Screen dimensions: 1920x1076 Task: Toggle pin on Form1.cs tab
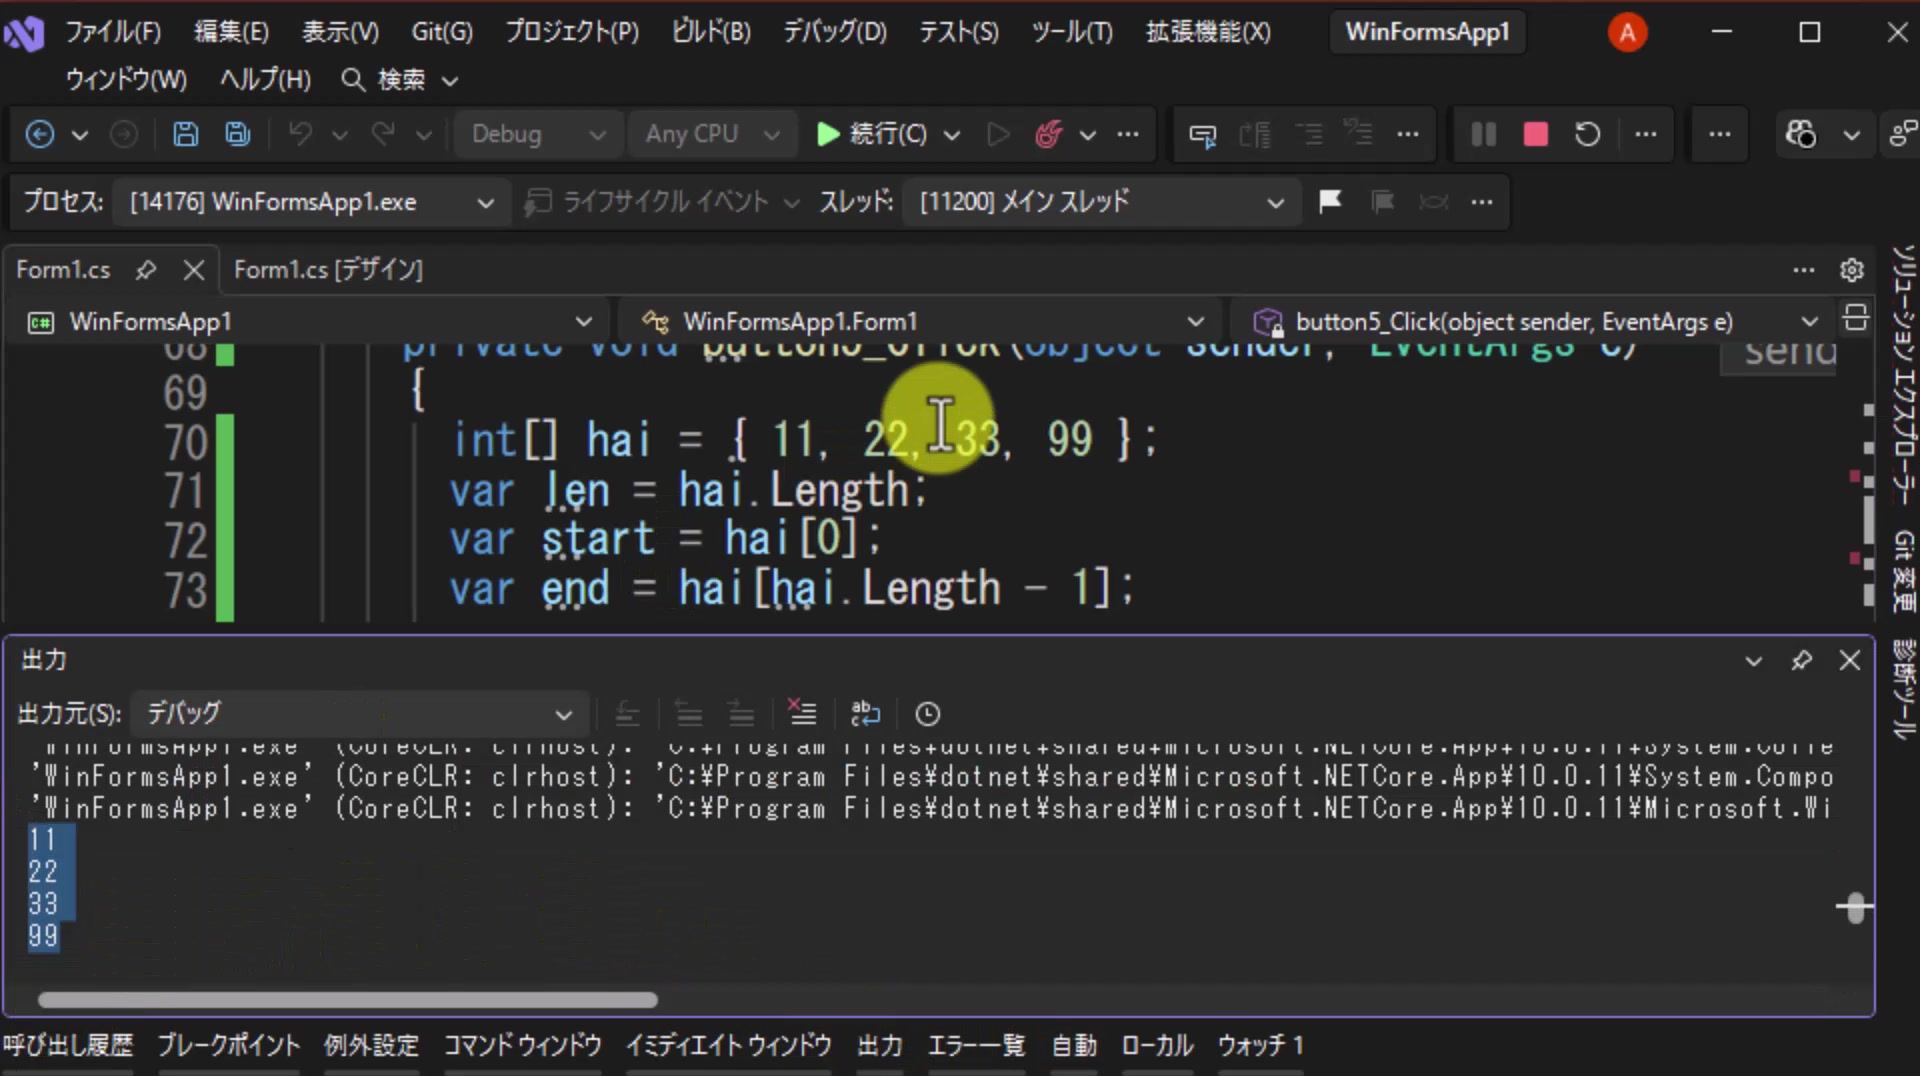pyautogui.click(x=146, y=270)
